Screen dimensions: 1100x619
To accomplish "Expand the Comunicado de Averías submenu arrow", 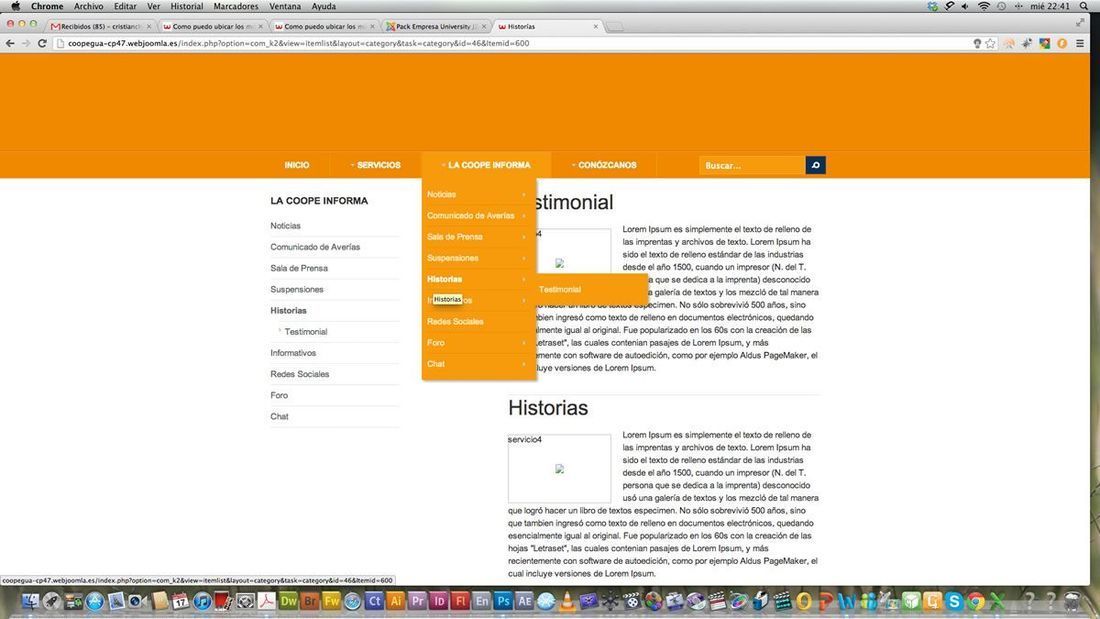I will [523, 215].
